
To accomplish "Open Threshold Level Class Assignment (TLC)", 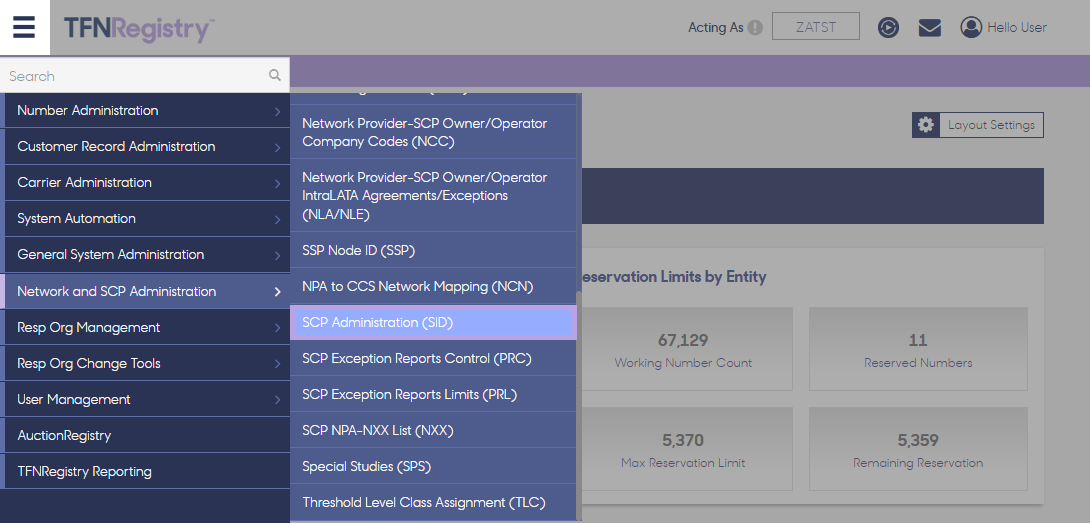I will click(x=433, y=503).
